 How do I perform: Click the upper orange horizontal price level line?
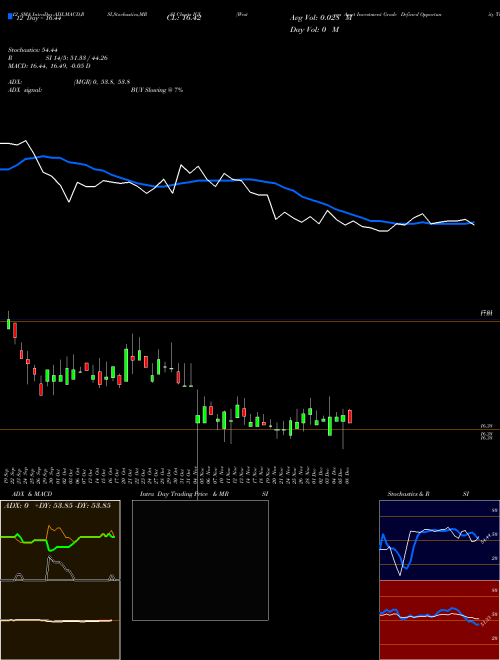tap(250, 322)
